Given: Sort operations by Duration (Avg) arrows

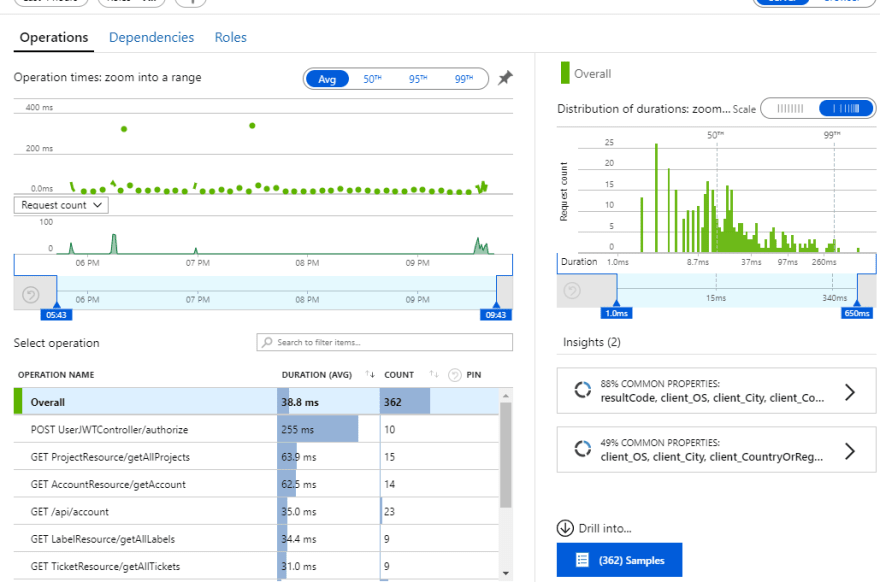Looking at the screenshot, I should click(370, 374).
